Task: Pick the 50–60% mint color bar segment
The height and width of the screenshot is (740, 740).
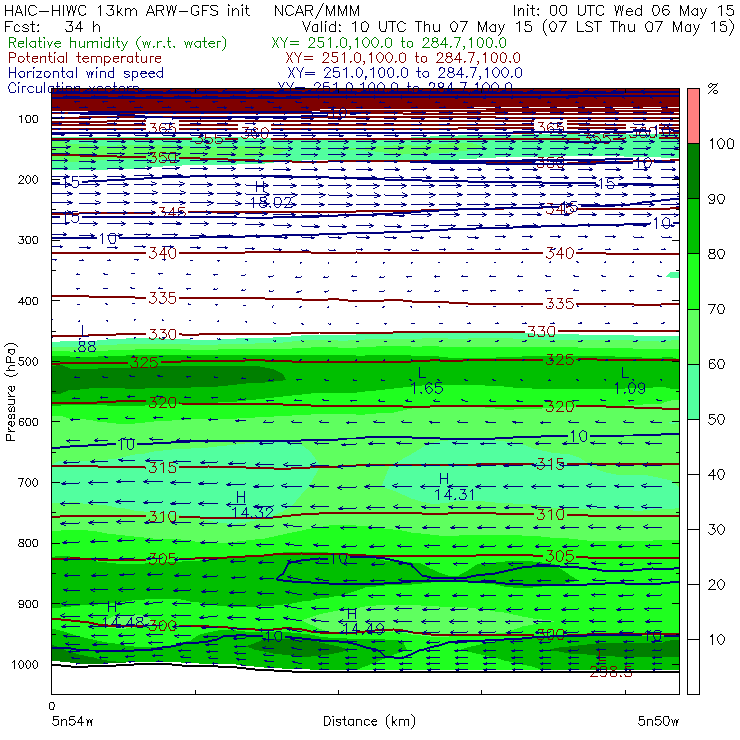Action: pyautogui.click(x=693, y=392)
